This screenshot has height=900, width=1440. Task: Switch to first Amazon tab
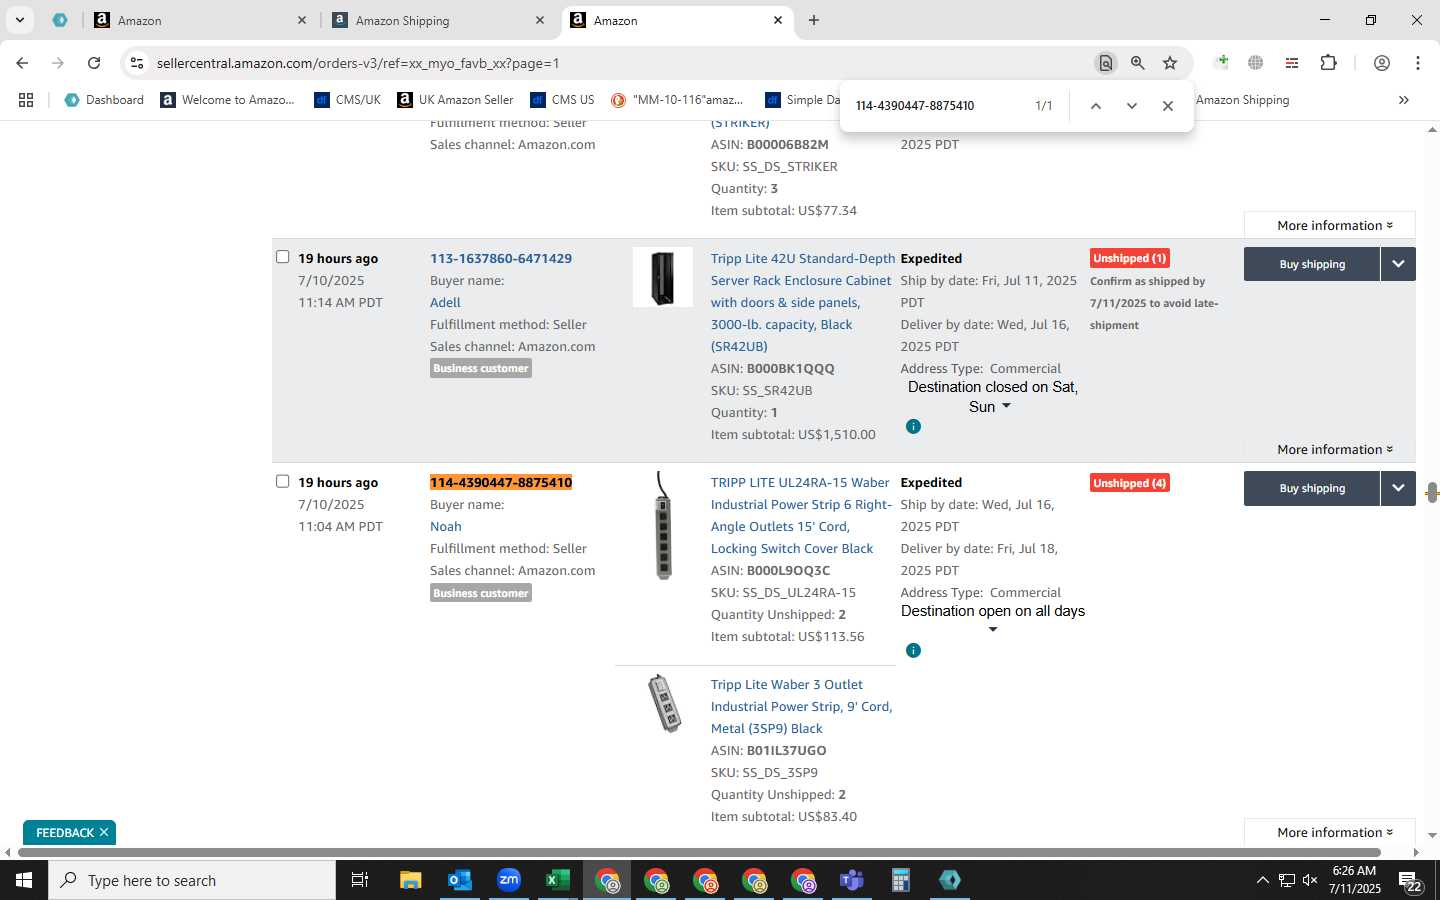coord(199,20)
